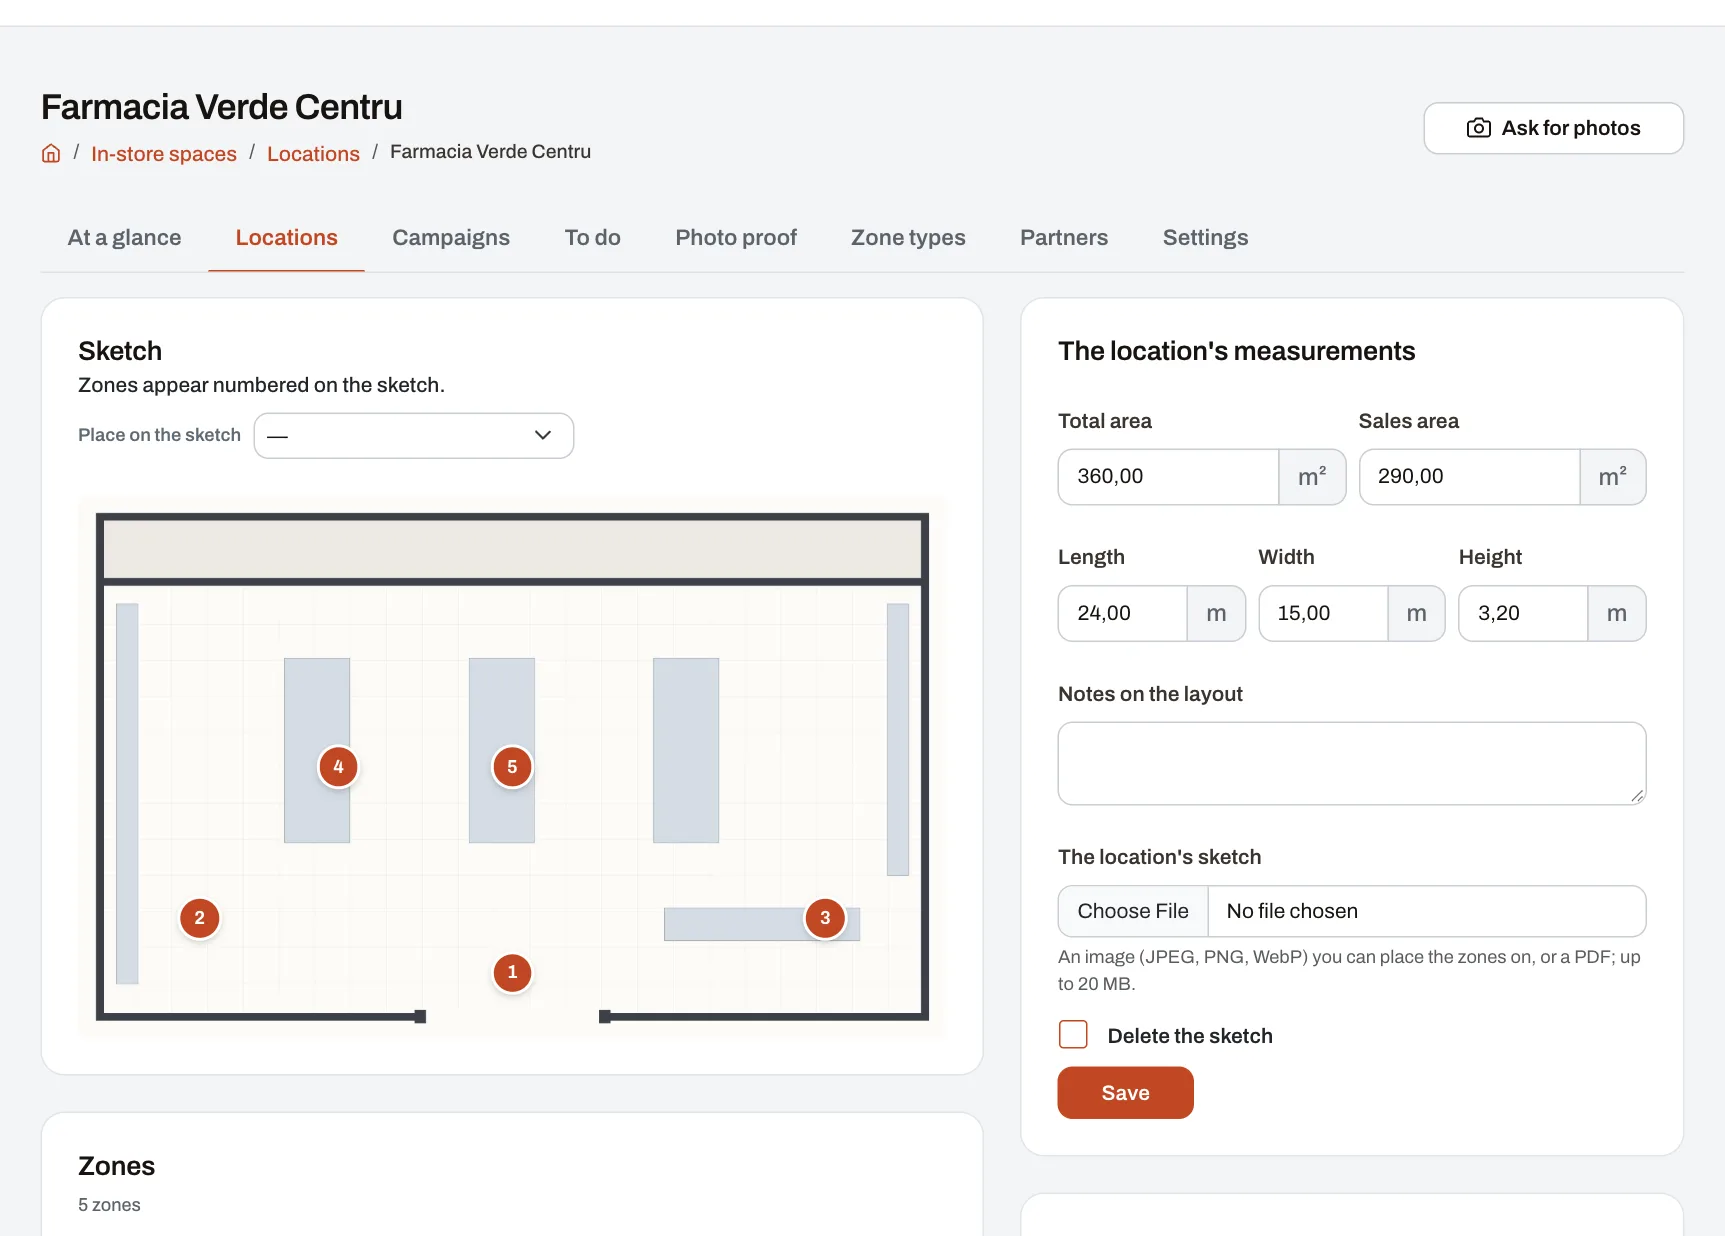Go to the Partners tab
The image size is (1725, 1236).
(1064, 238)
